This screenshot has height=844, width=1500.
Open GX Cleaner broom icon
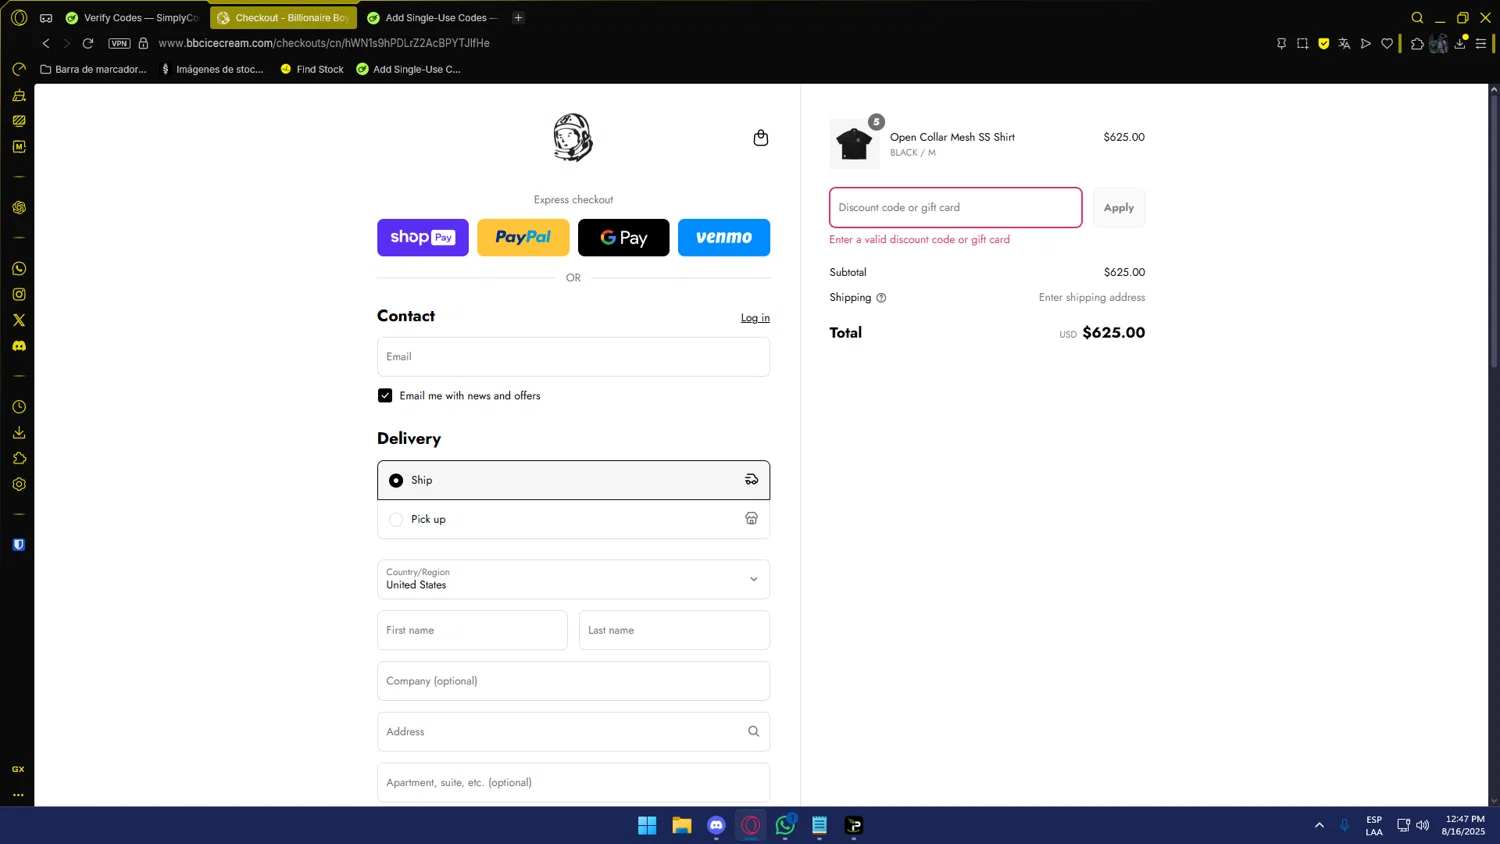[19, 95]
